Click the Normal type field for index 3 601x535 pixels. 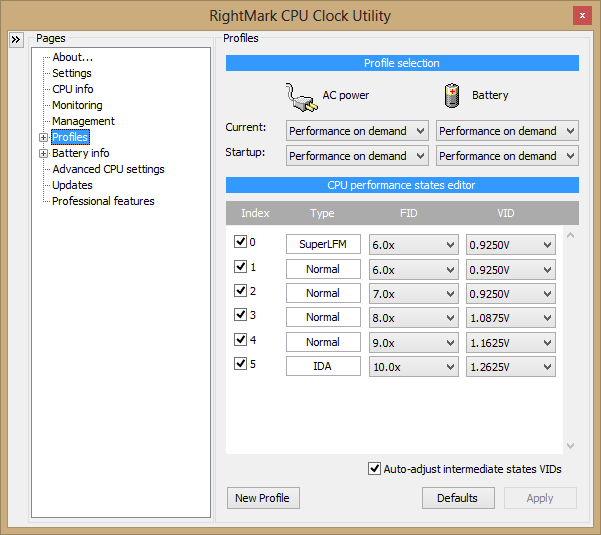point(323,317)
